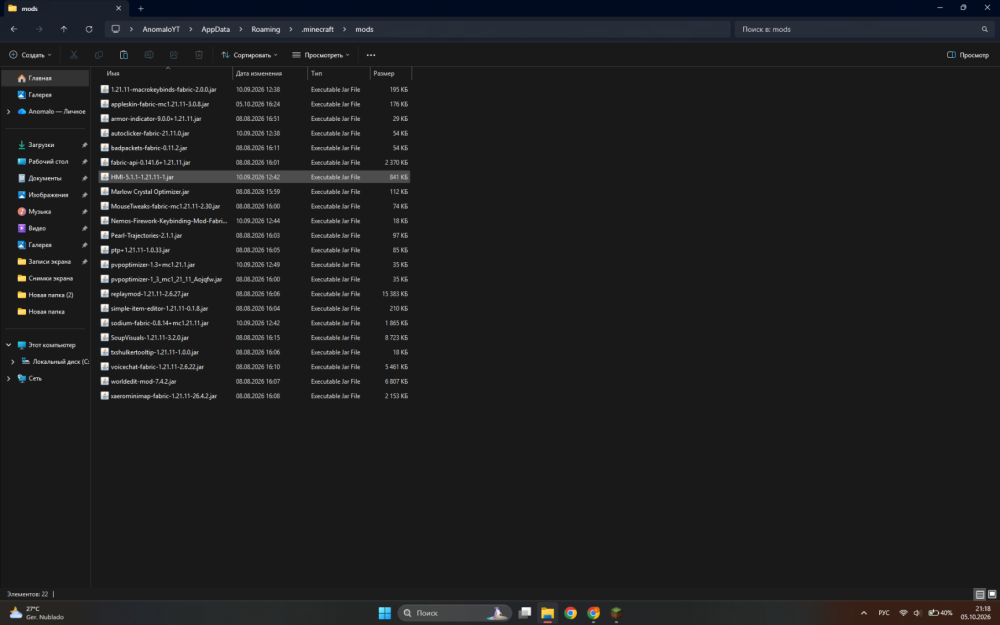This screenshot has width=1000, height=625.
Task: Delete the selected file with trash icon
Action: (199, 55)
